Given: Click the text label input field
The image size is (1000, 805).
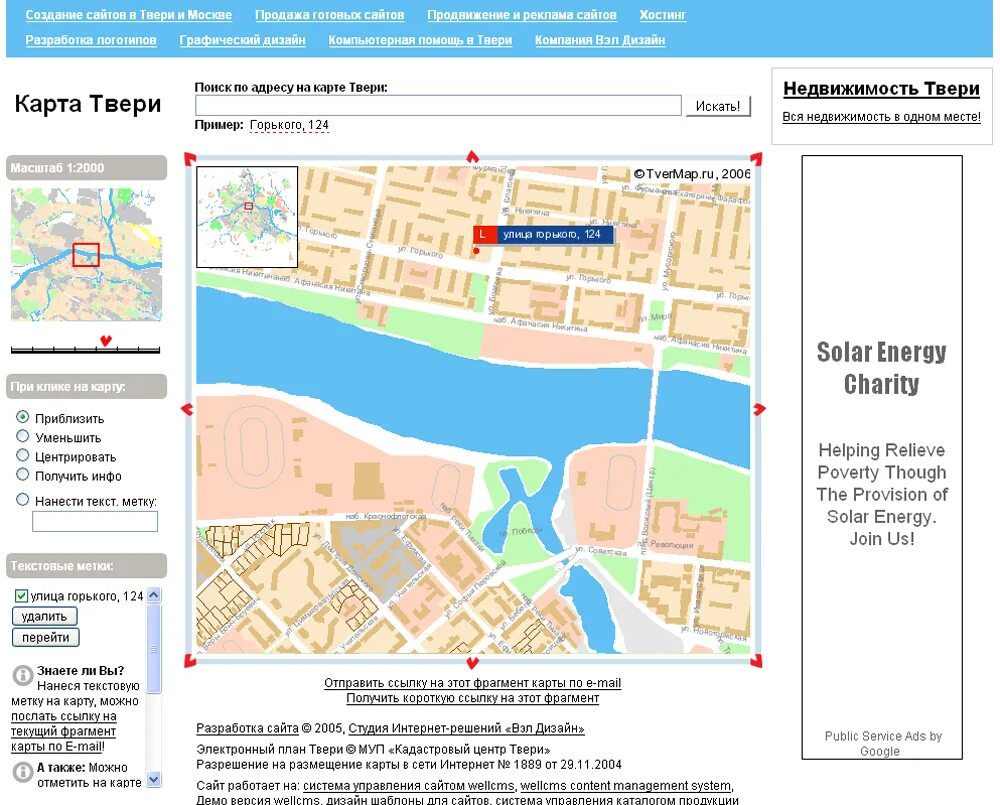Looking at the screenshot, I should 95,521.
